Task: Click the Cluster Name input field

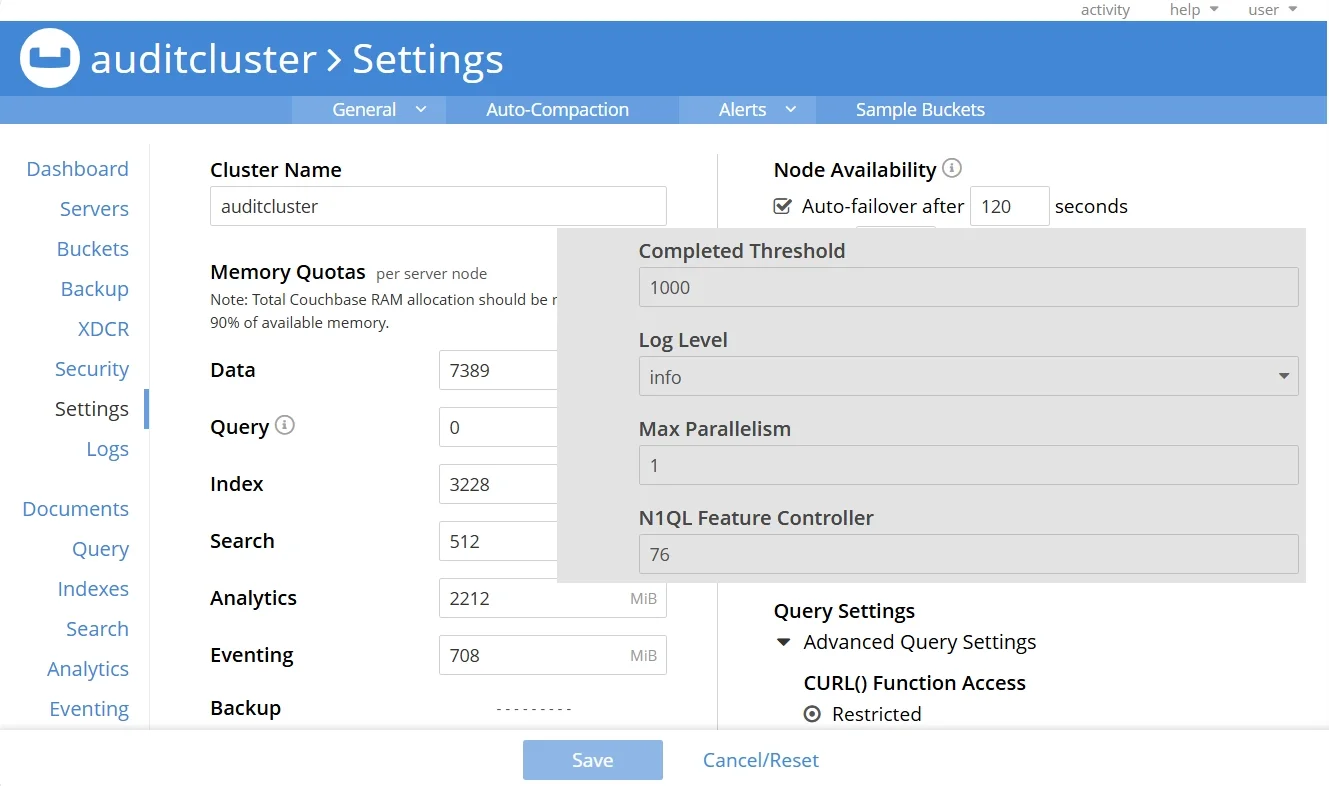Action: (437, 205)
